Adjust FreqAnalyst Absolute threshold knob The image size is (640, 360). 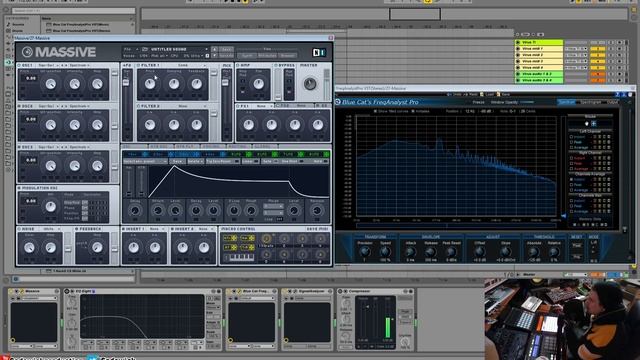[x=534, y=252]
